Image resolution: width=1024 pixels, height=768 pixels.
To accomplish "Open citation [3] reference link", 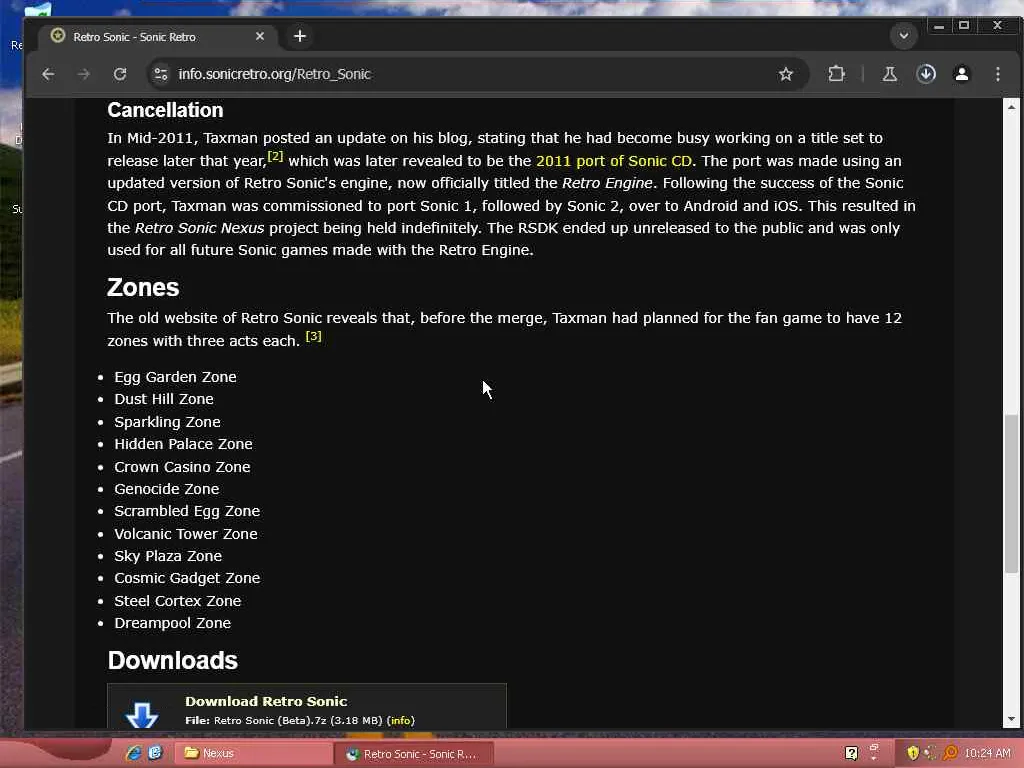I will (313, 336).
